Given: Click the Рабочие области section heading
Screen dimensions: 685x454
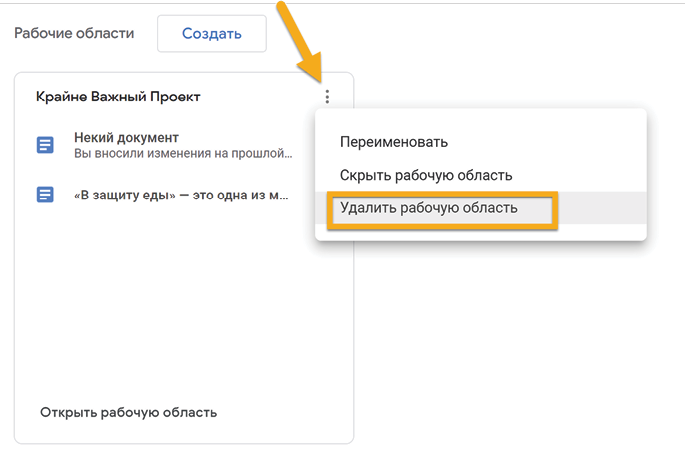Looking at the screenshot, I should pos(74,33).
